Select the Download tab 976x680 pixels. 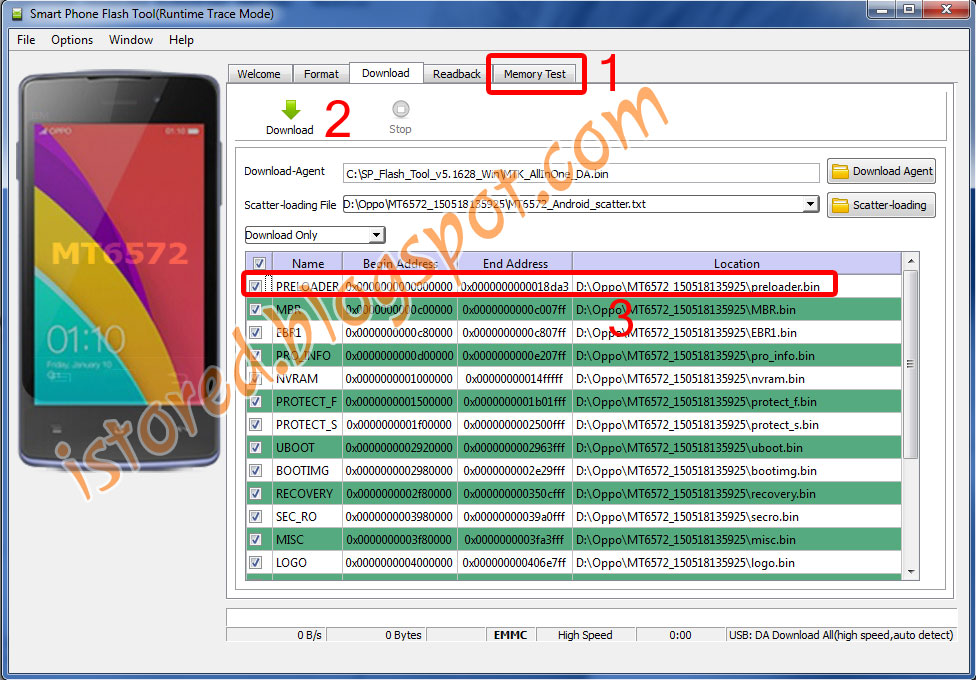pyautogui.click(x=386, y=73)
